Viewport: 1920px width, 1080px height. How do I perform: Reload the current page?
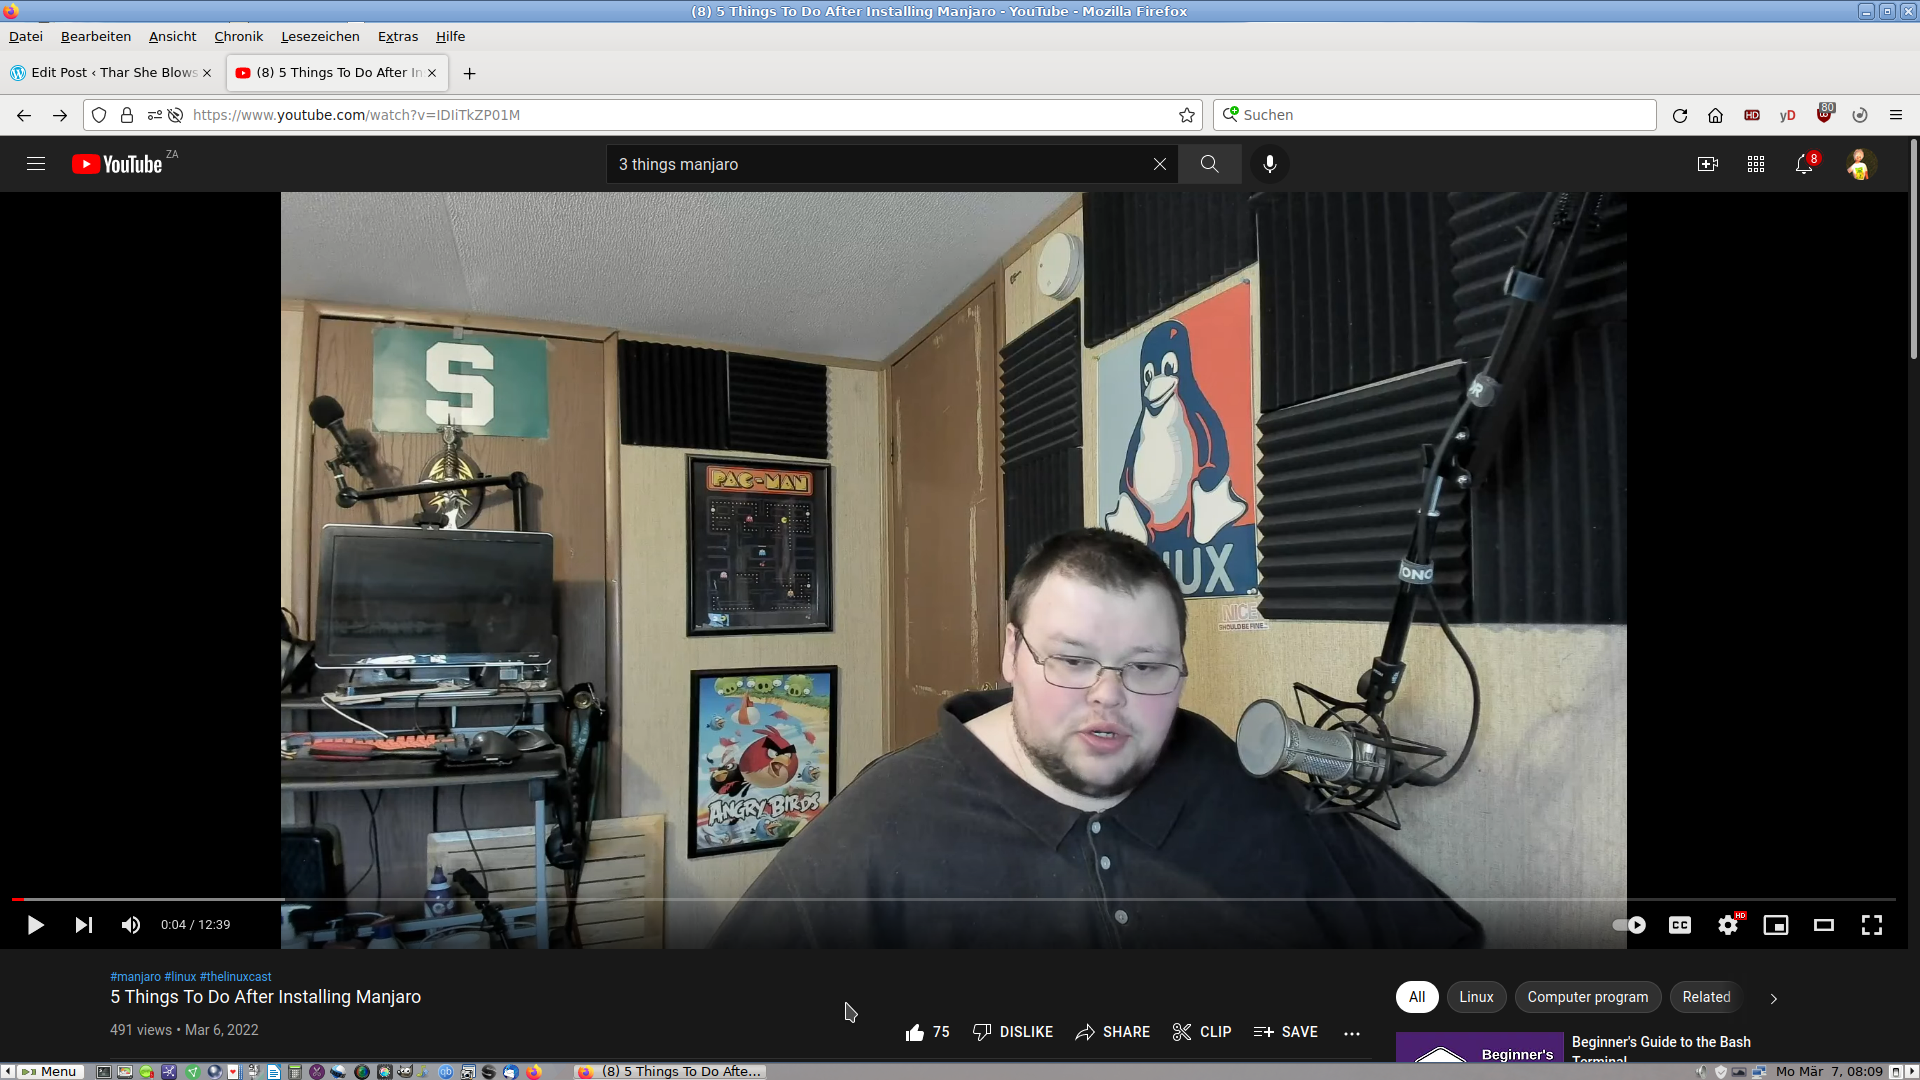[1680, 115]
